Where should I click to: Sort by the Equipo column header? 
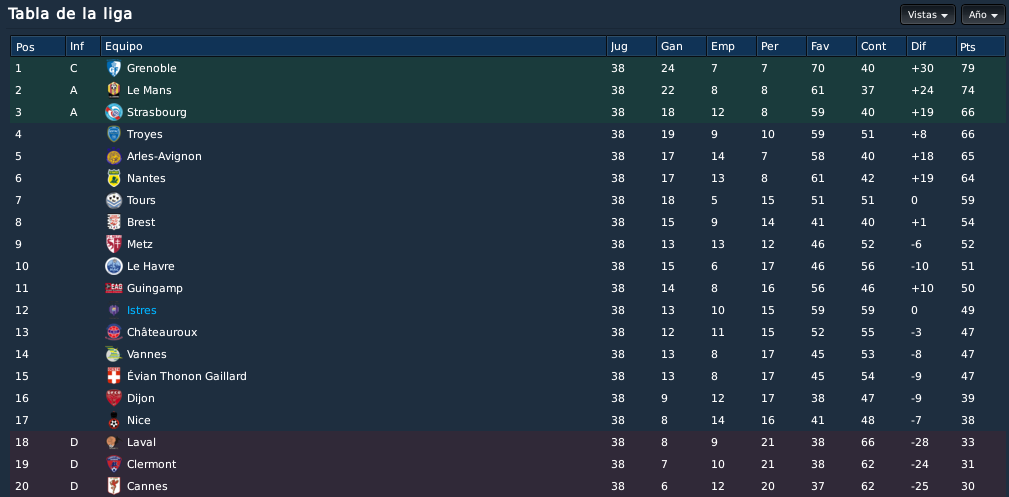[x=353, y=46]
